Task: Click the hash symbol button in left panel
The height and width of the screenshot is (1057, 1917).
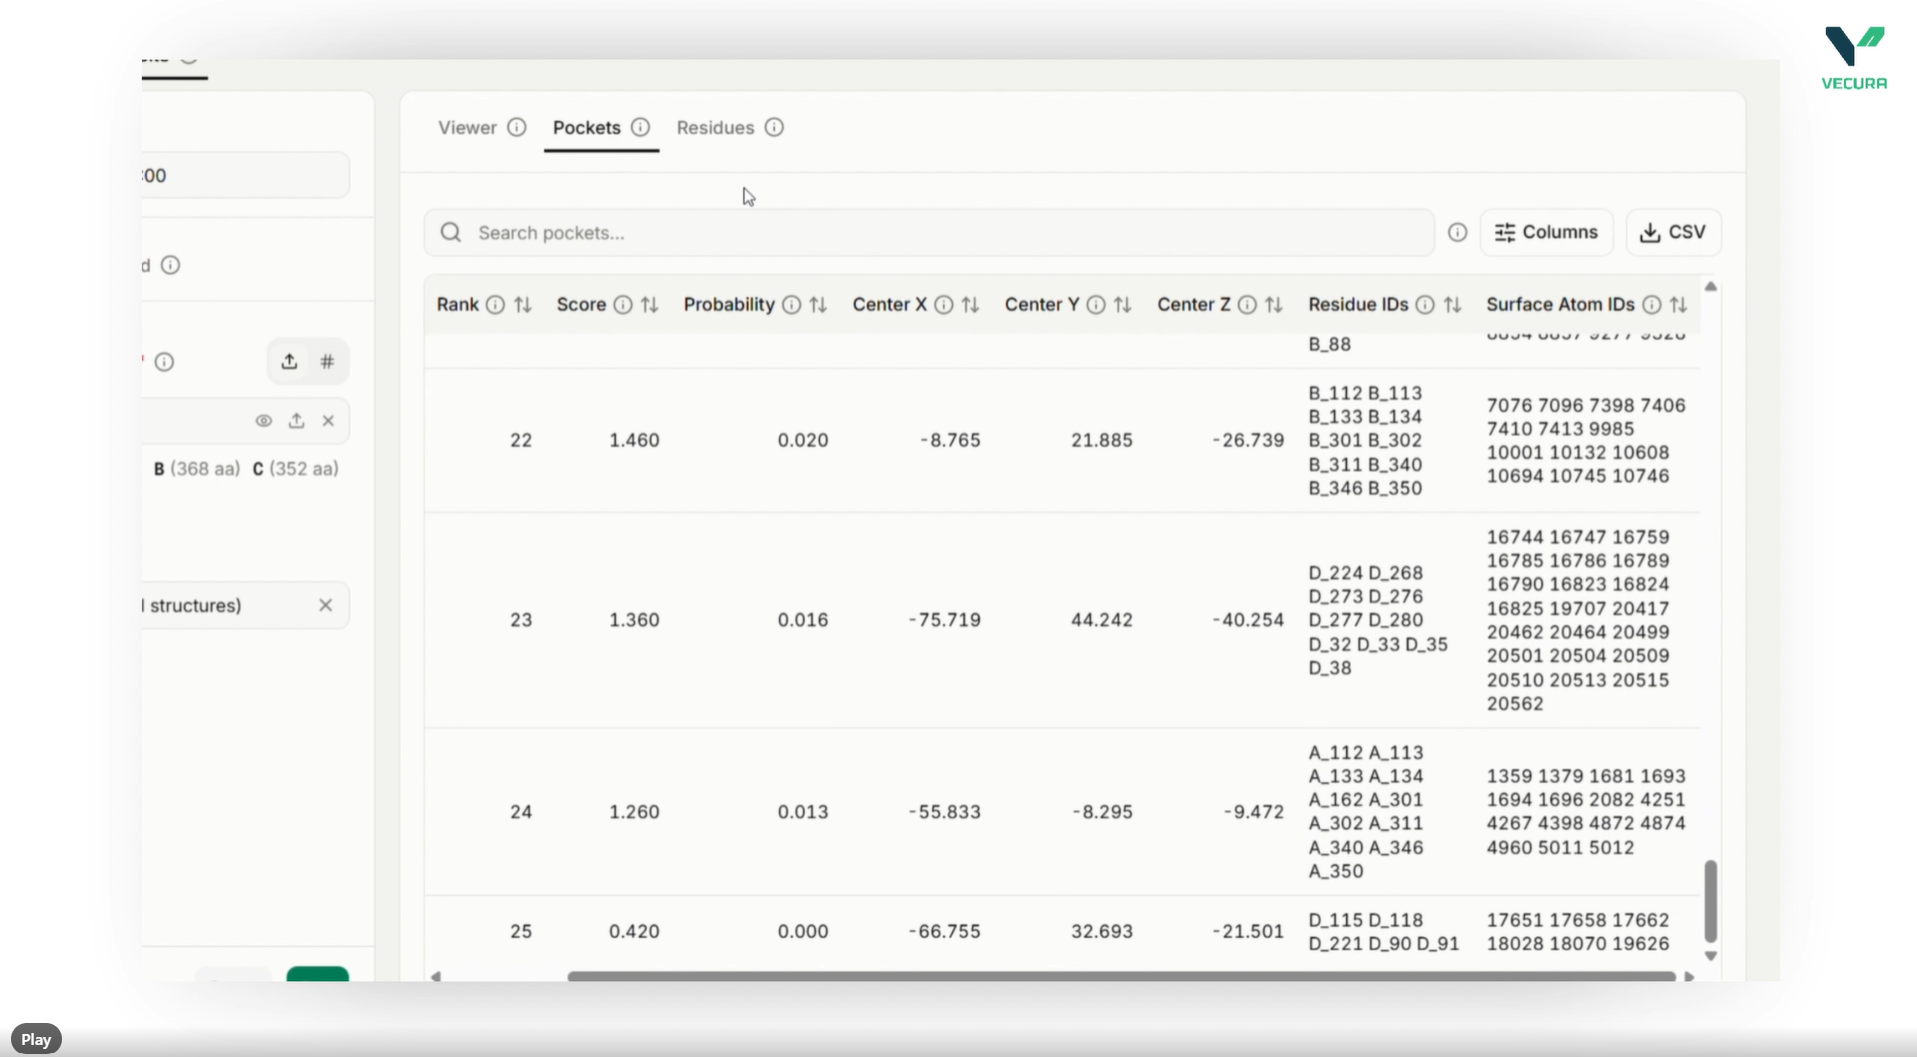Action: (327, 362)
